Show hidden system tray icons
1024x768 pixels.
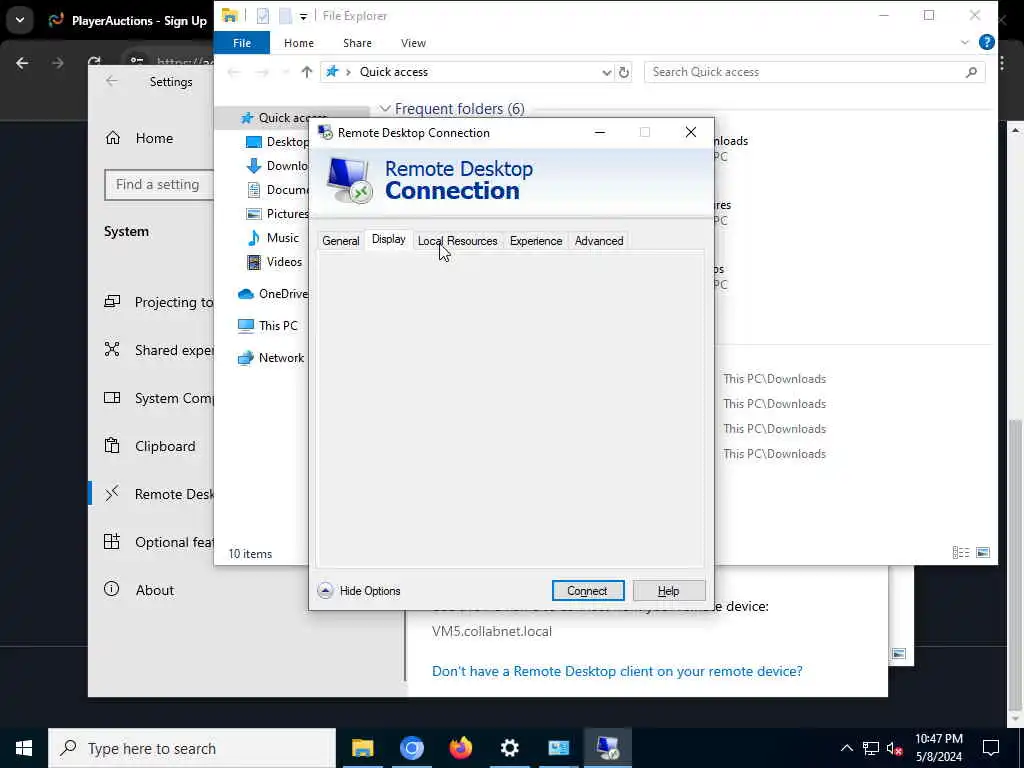[x=846, y=748]
